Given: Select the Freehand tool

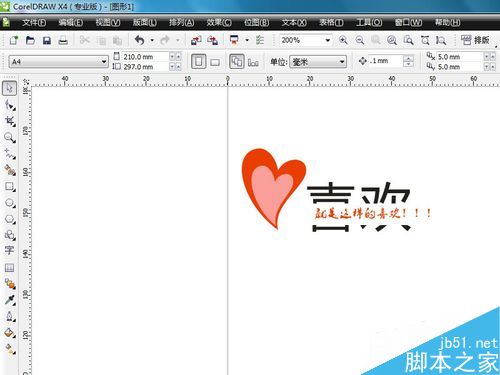Looking at the screenshot, I should (x=9, y=154).
